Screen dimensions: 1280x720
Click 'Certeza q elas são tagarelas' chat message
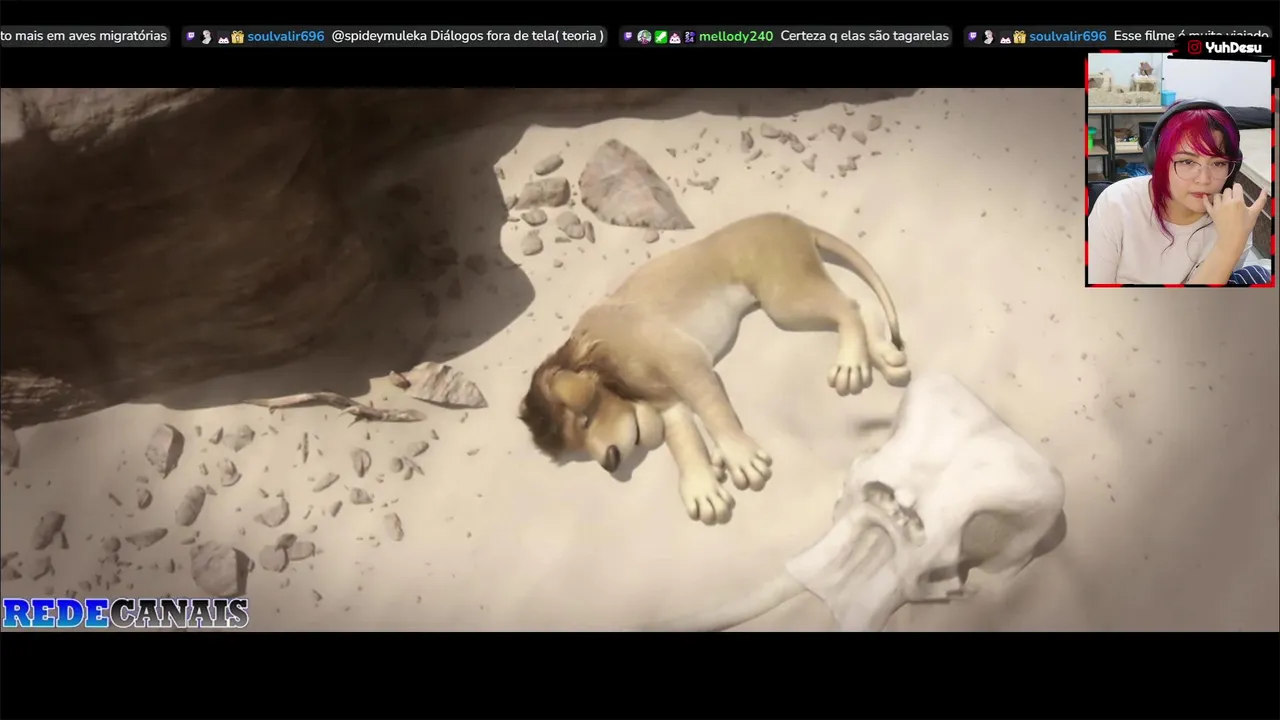(865, 36)
